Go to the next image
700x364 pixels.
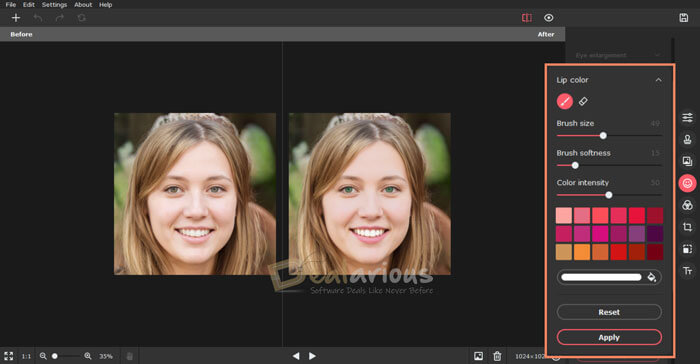312,356
